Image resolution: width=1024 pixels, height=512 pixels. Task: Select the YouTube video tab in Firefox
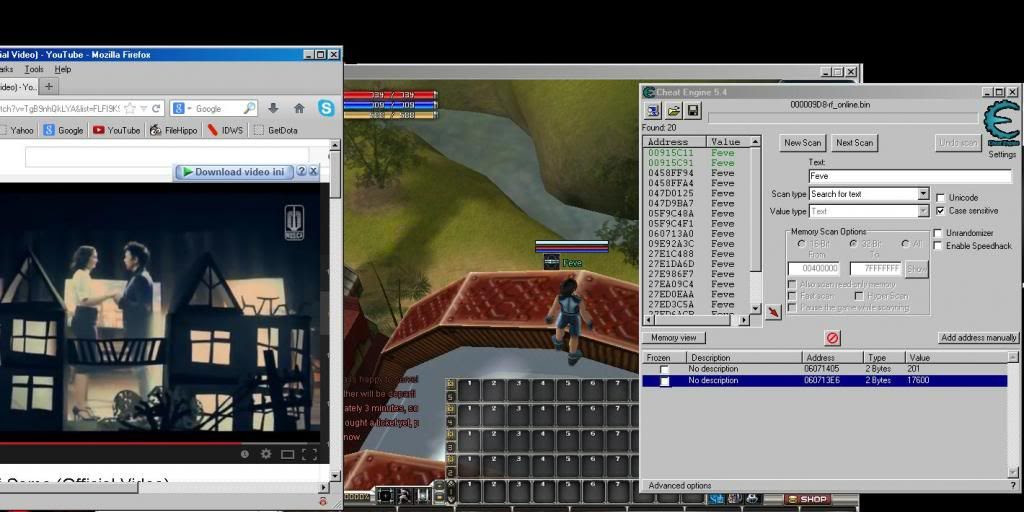click(18, 86)
